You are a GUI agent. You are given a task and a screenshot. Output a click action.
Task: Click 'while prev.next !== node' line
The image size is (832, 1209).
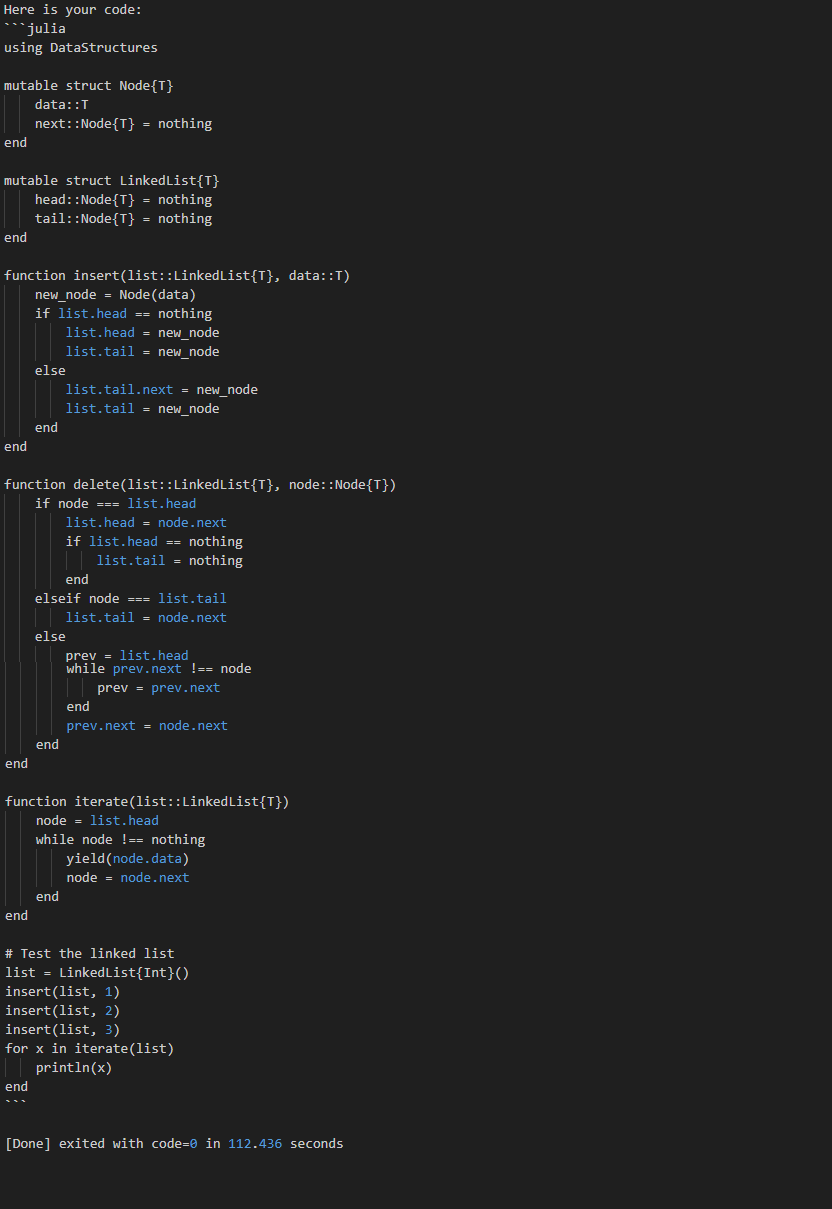pos(159,669)
